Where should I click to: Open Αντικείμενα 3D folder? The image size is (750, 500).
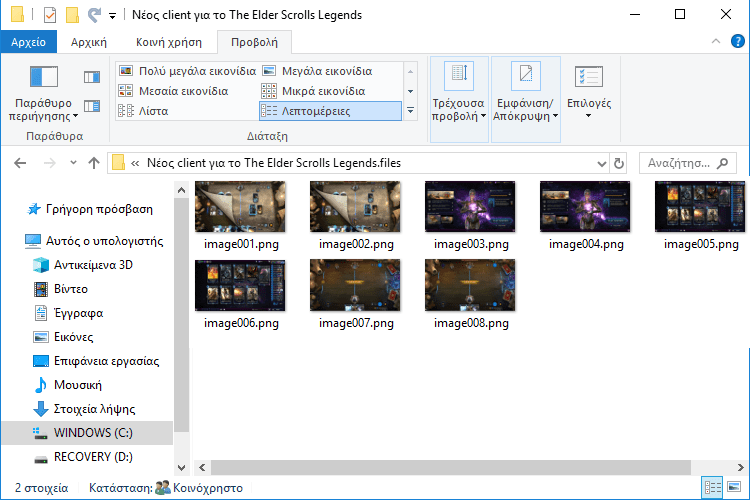click(83, 265)
